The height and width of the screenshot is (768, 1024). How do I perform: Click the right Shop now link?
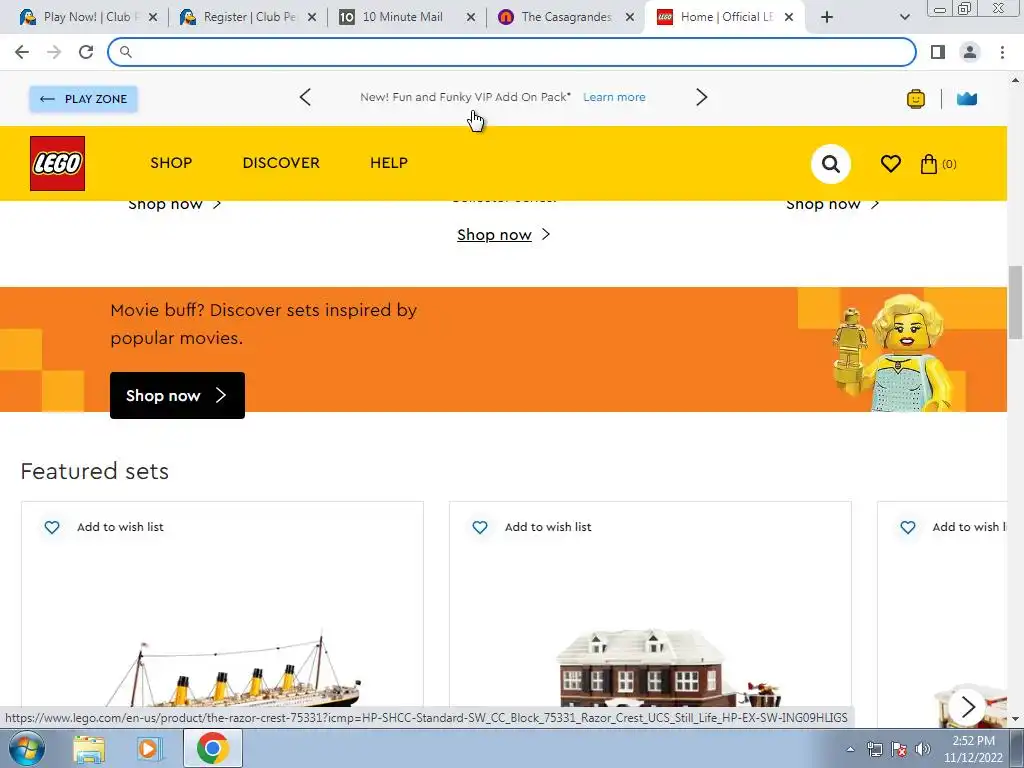pos(832,204)
